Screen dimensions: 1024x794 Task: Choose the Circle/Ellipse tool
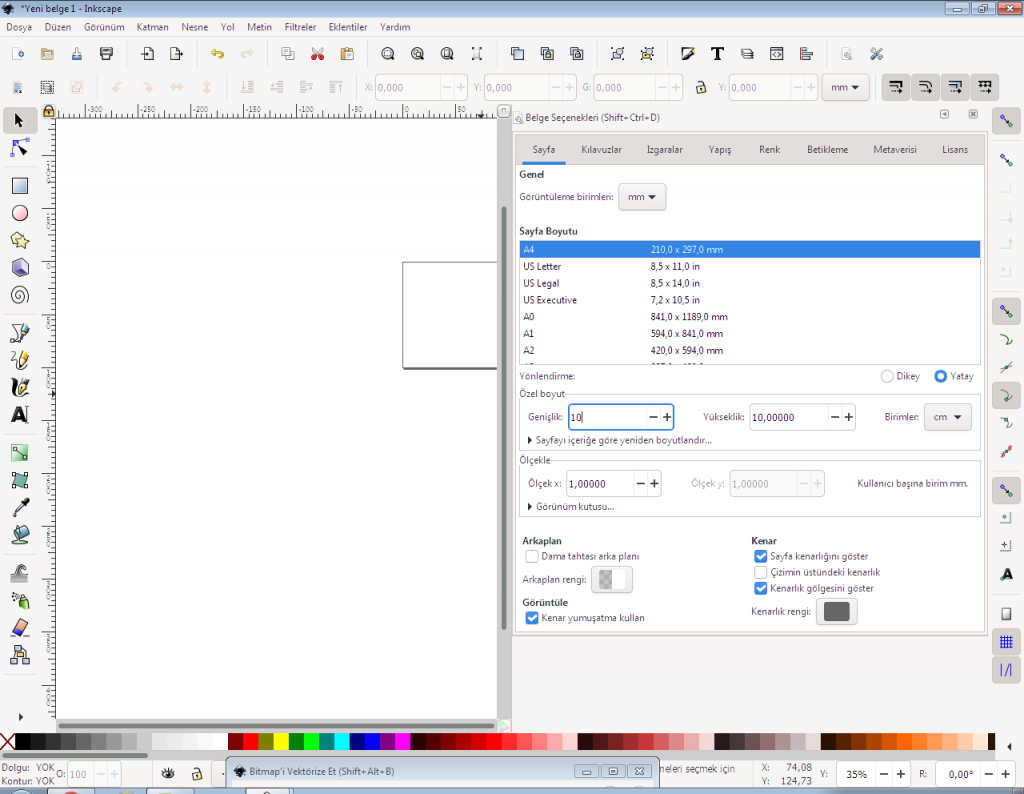20,214
